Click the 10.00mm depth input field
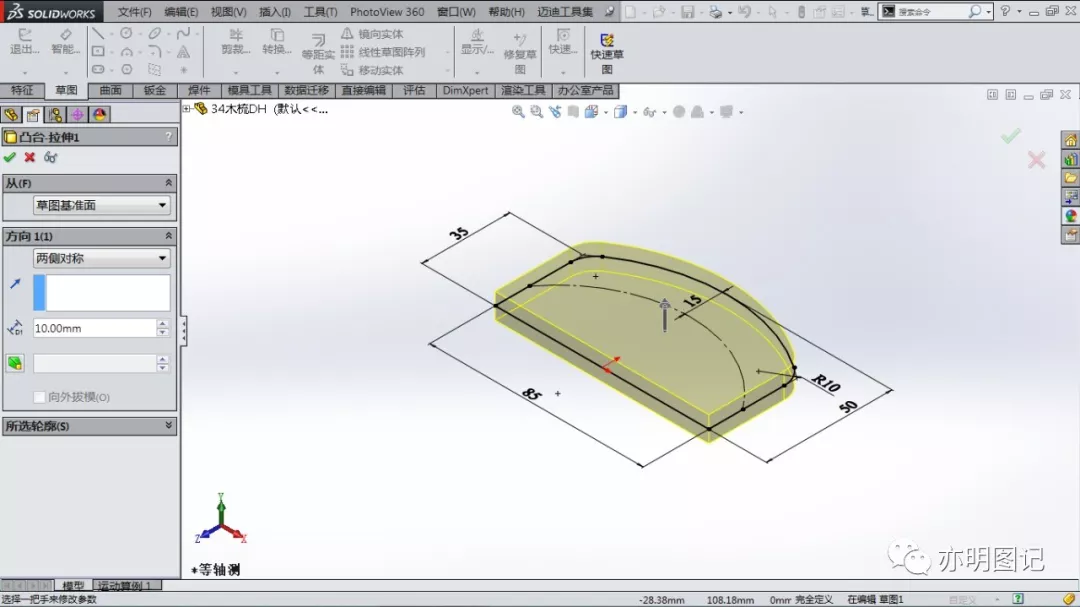 coord(94,328)
